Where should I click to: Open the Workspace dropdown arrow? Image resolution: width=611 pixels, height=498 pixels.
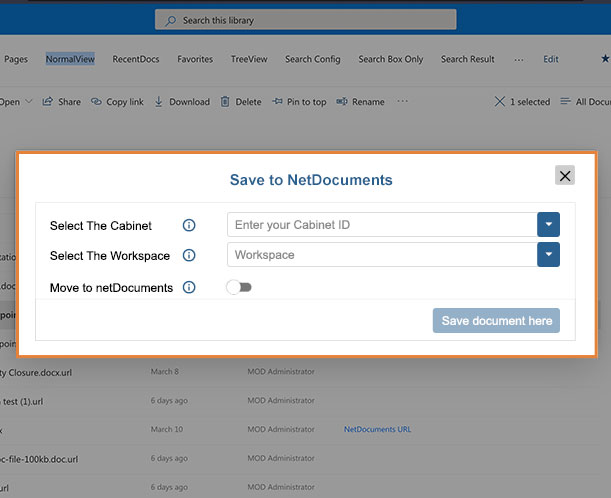tap(548, 254)
